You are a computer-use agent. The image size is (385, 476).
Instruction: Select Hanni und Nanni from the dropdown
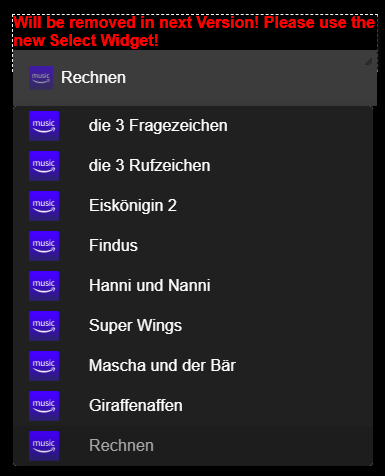[x=193, y=286]
